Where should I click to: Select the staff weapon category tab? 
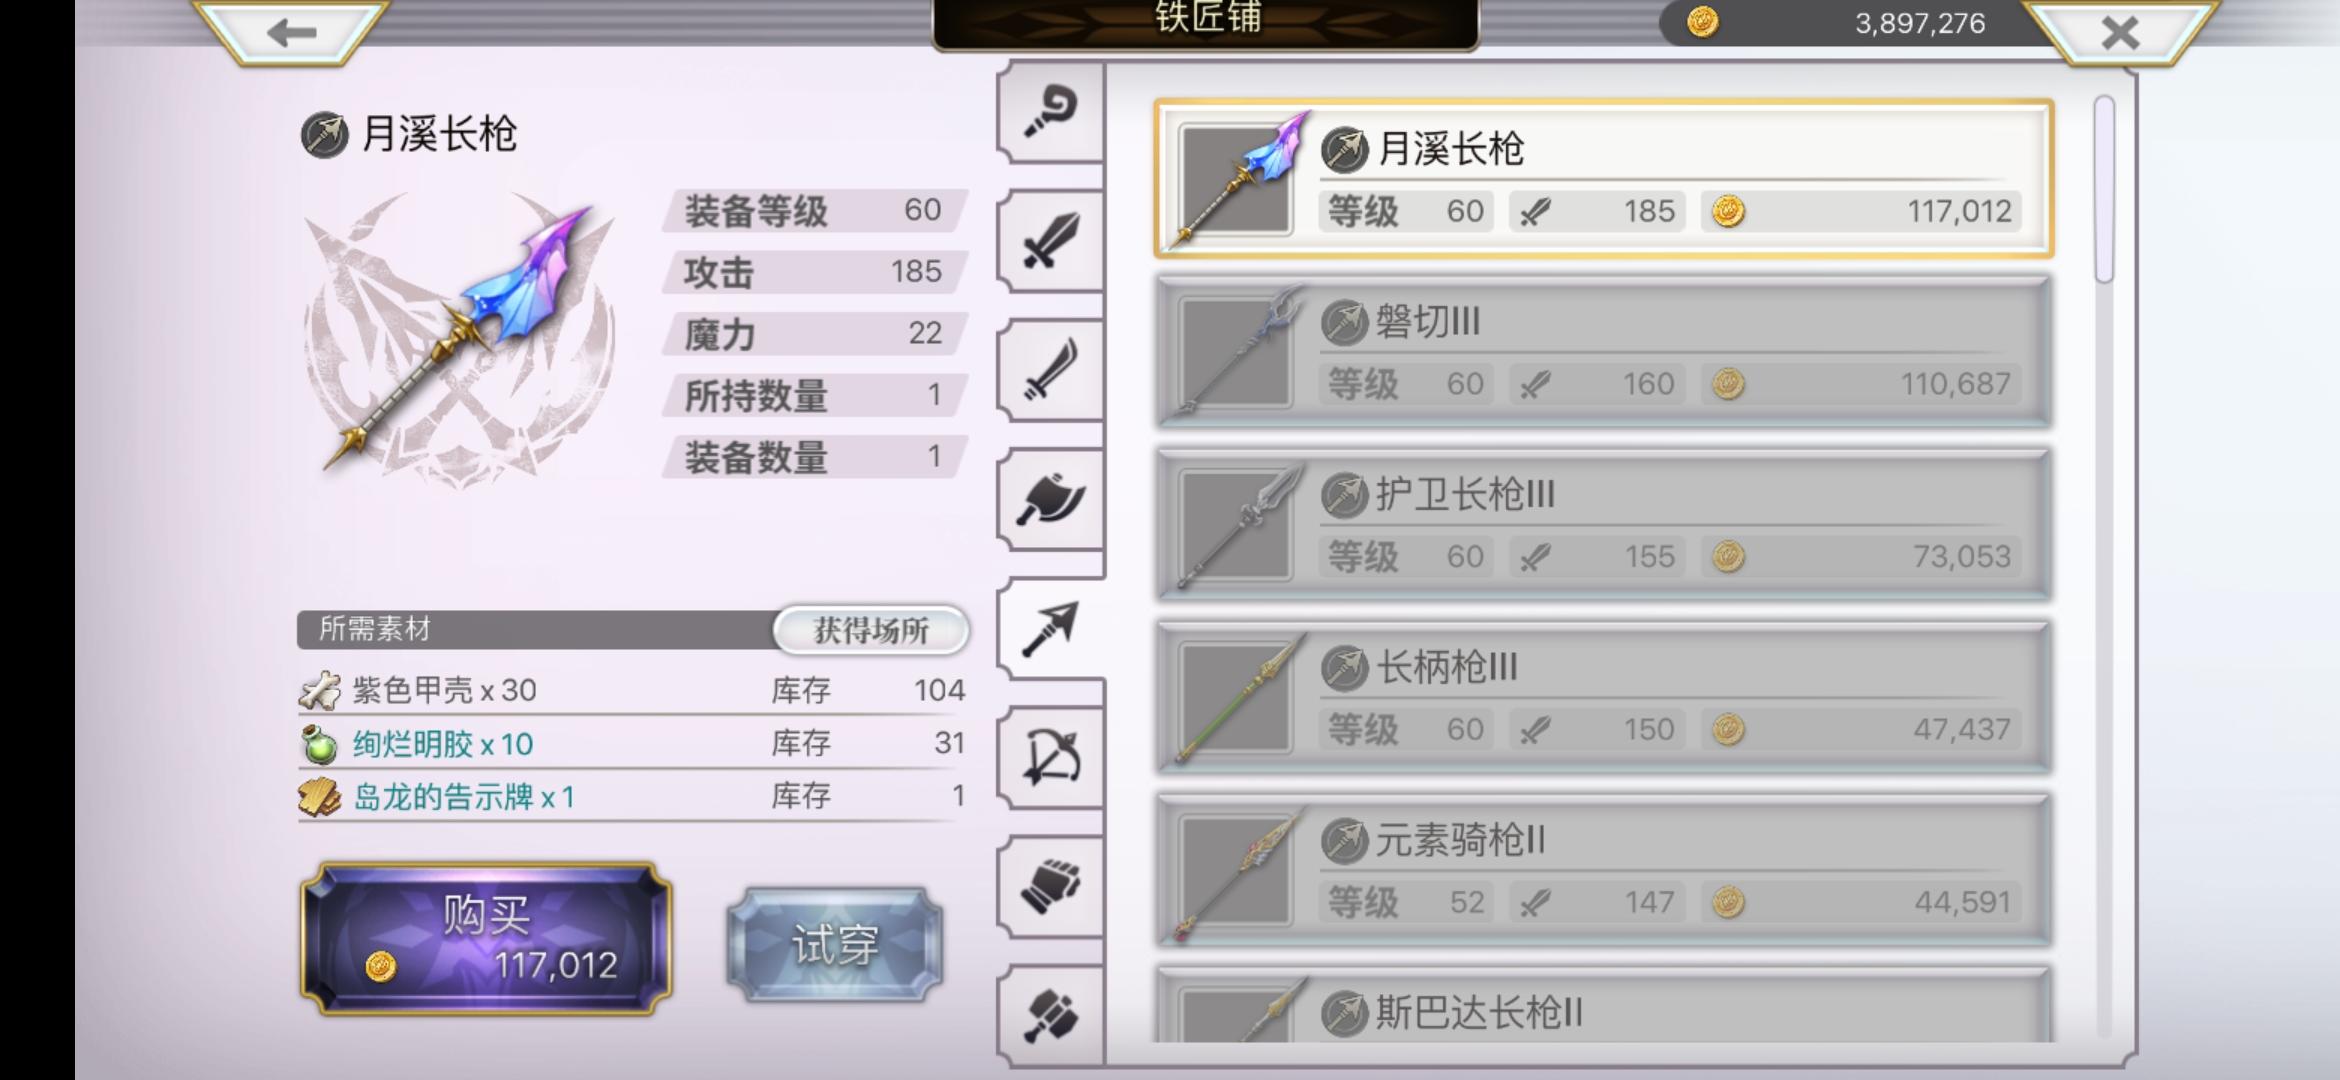point(1051,111)
